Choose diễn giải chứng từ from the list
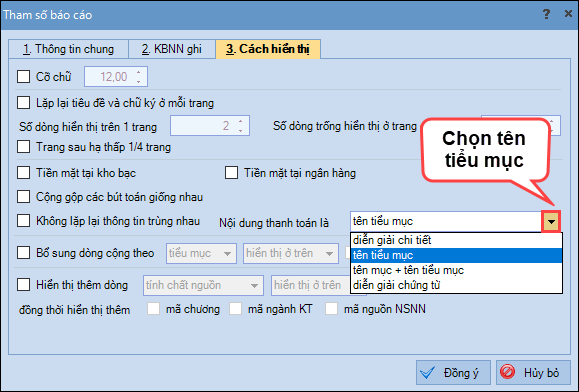Screen dimensions: 579x392 coord(456,285)
